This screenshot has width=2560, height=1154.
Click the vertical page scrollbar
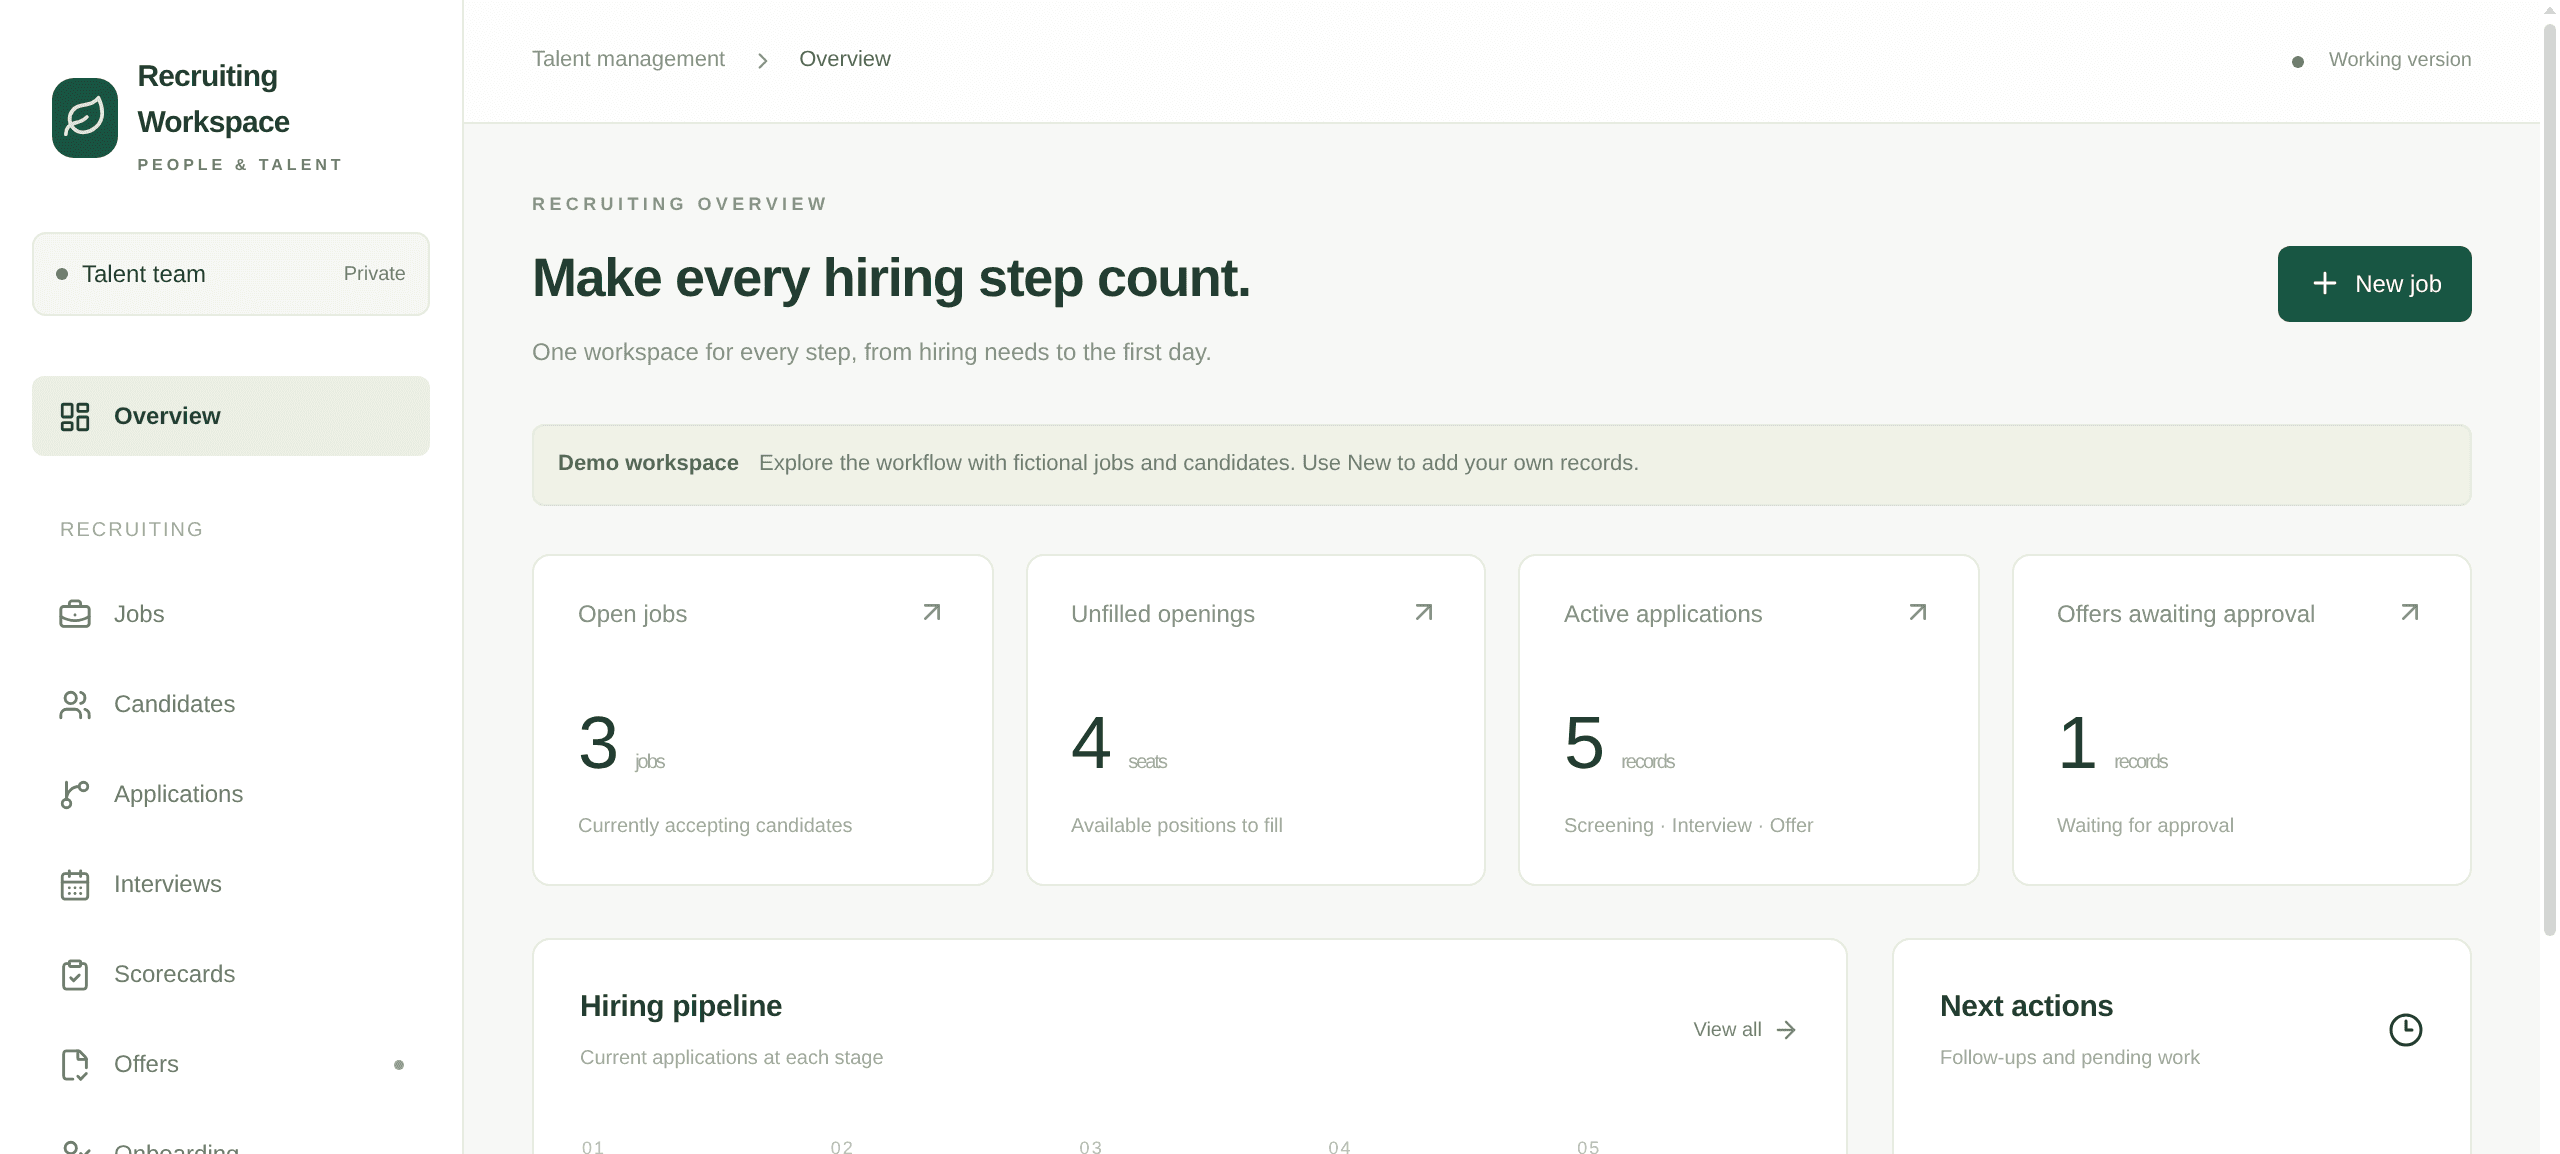(2550, 478)
